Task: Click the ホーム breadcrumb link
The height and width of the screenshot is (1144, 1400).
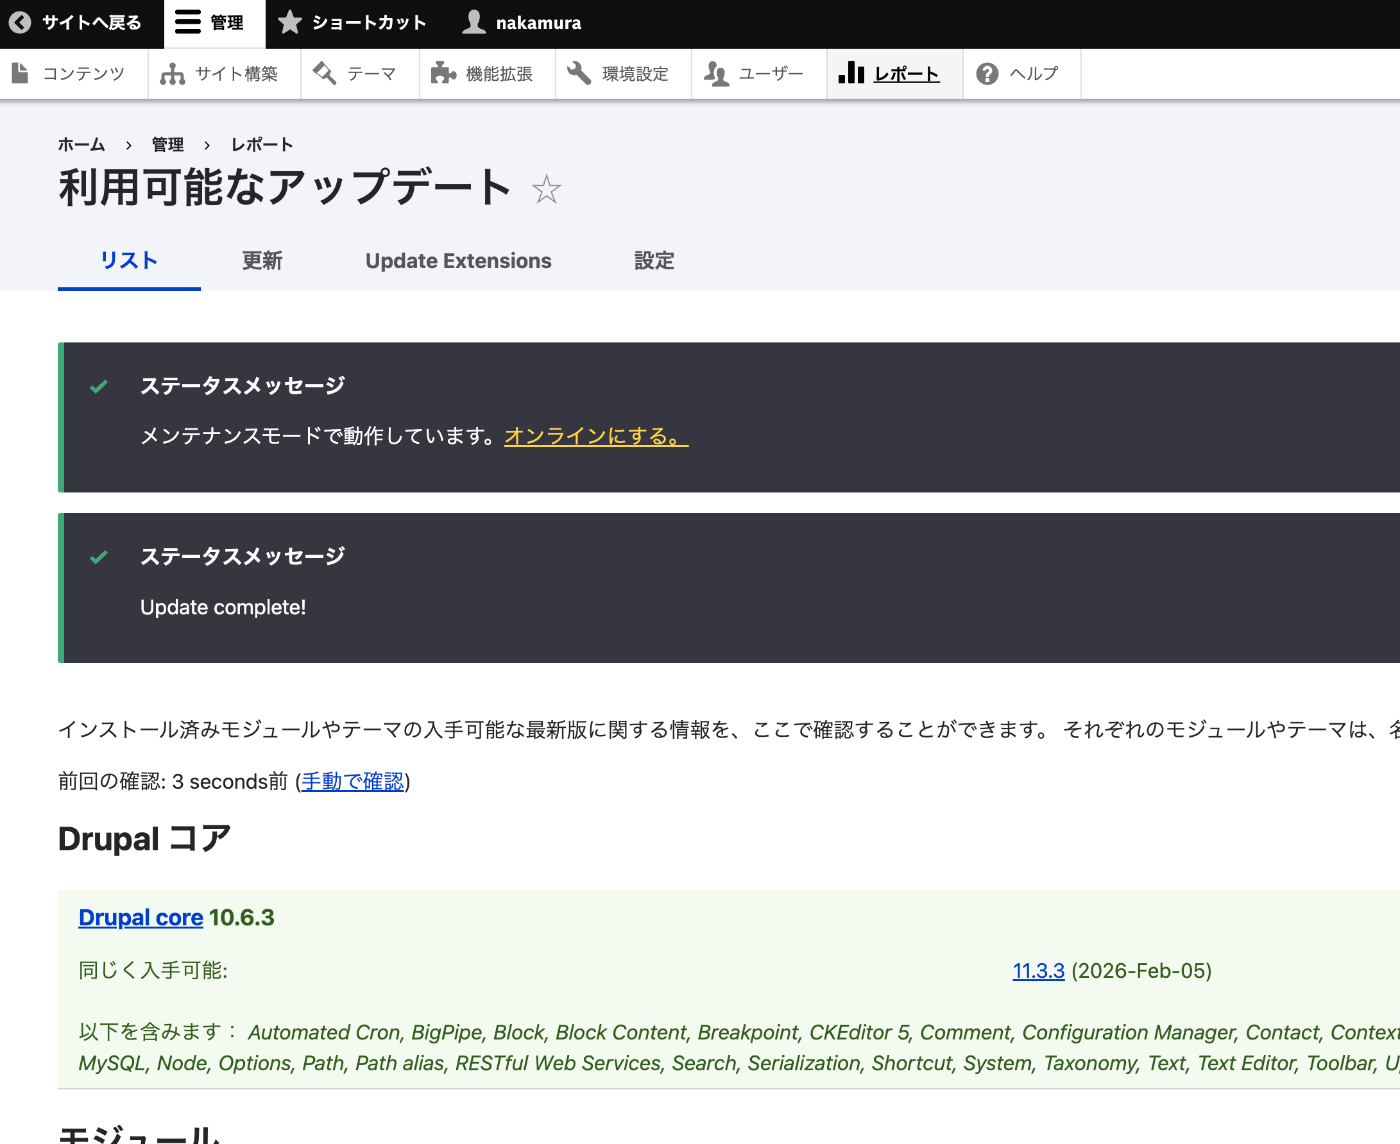Action: pos(81,145)
